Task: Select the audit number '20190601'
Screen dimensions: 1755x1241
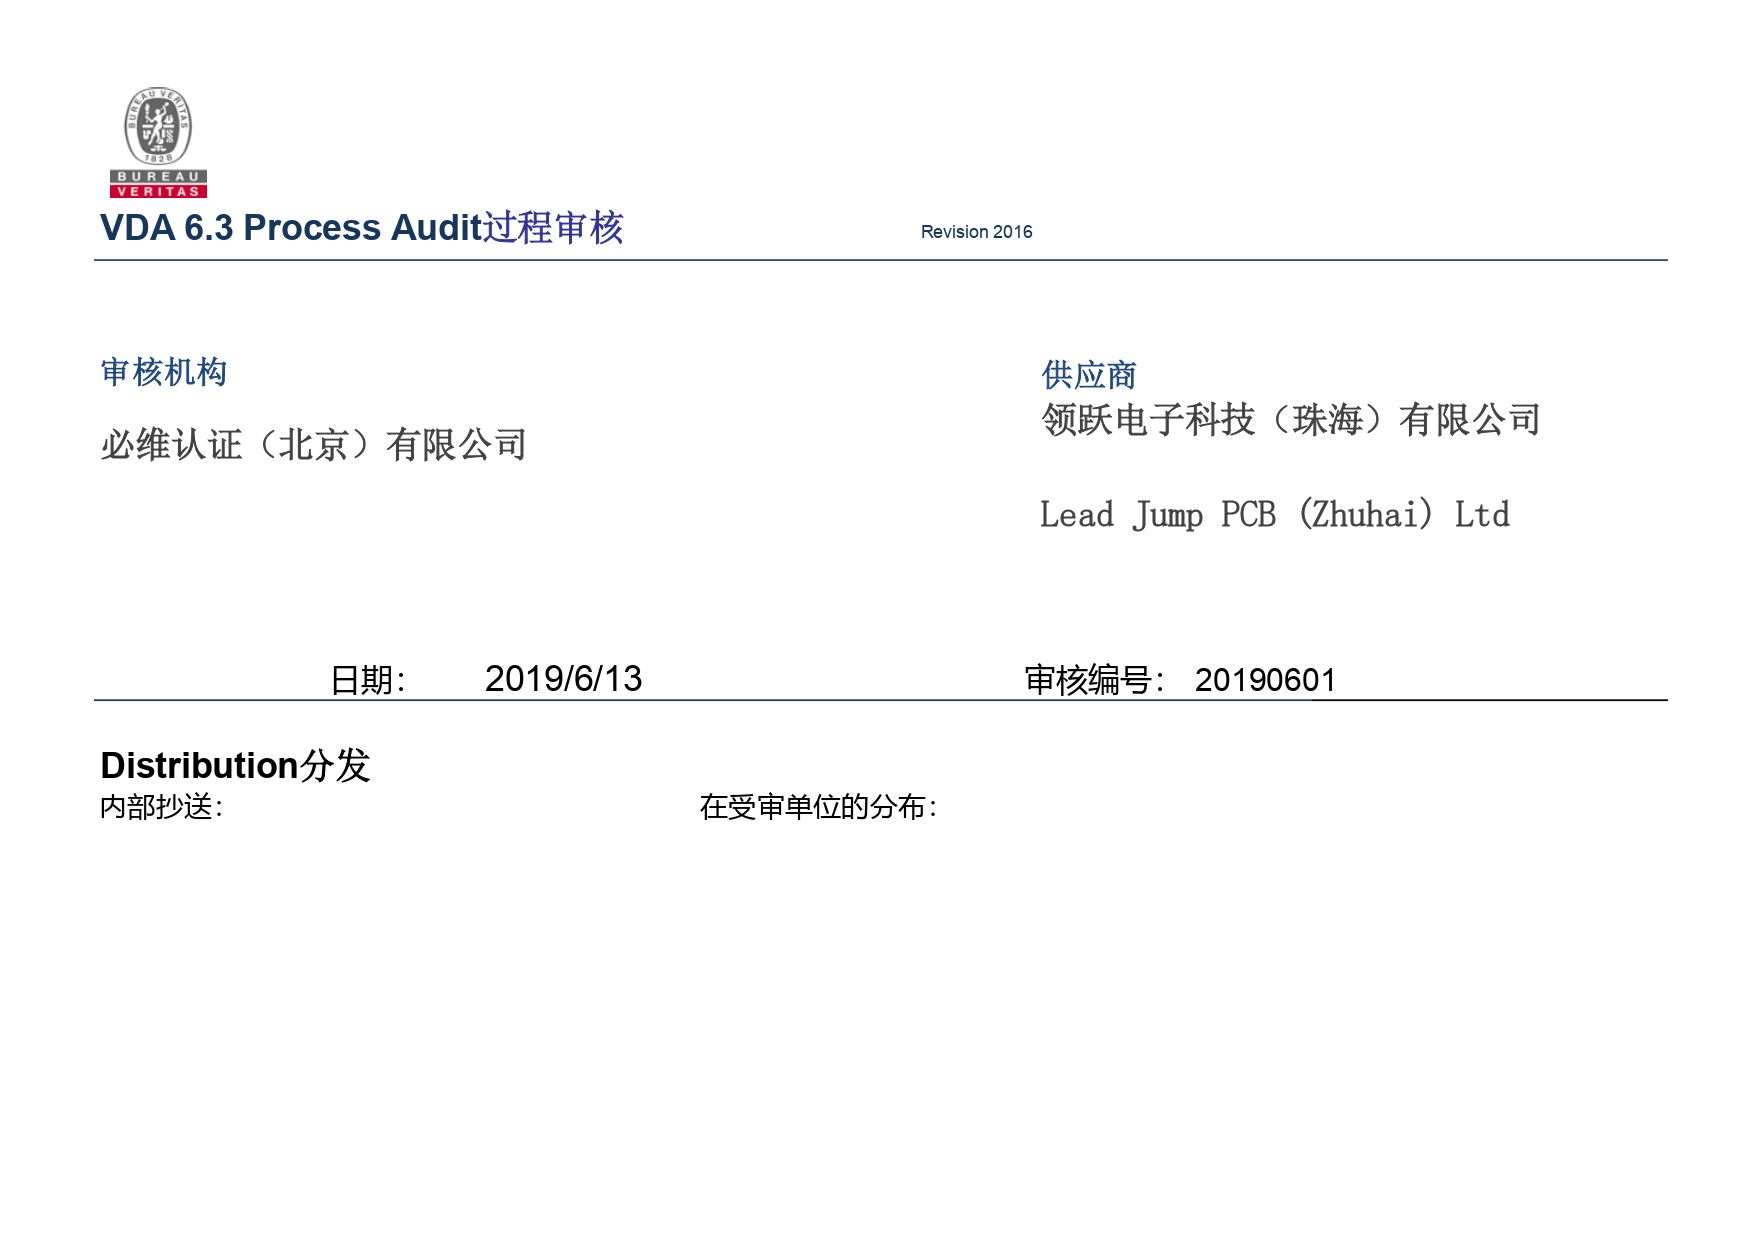Action: pos(1265,680)
